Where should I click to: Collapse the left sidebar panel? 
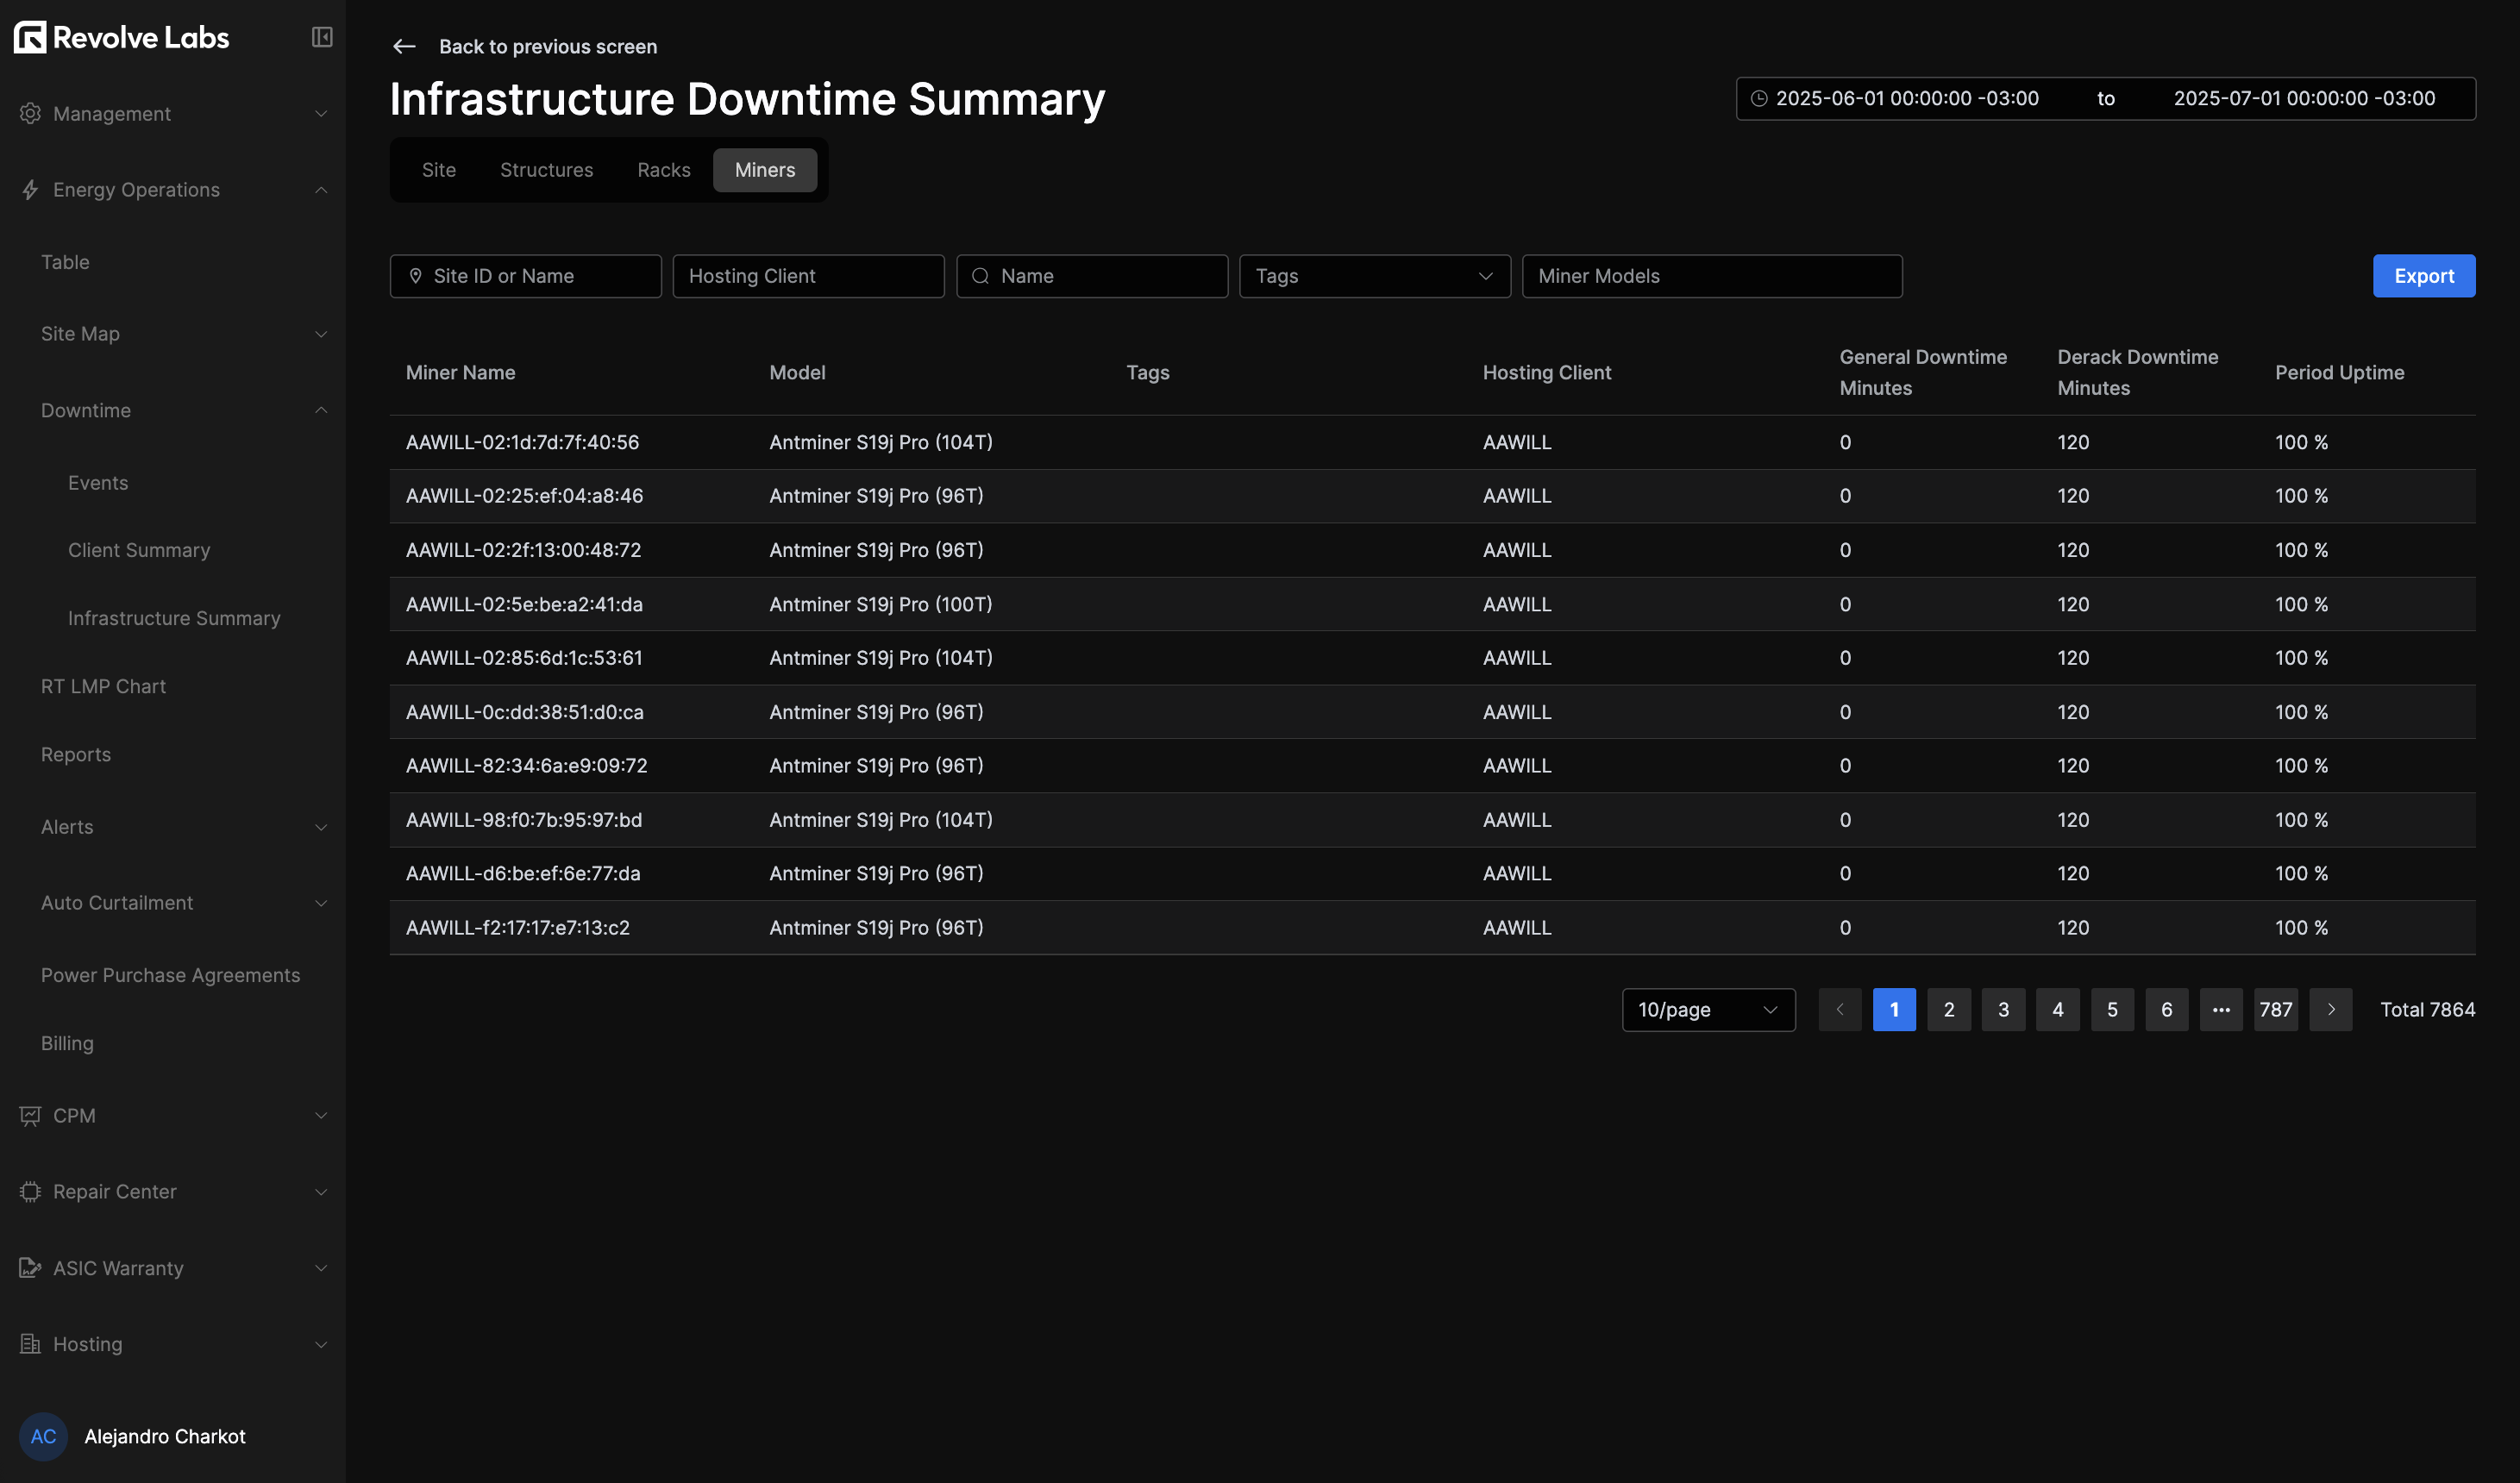322,37
